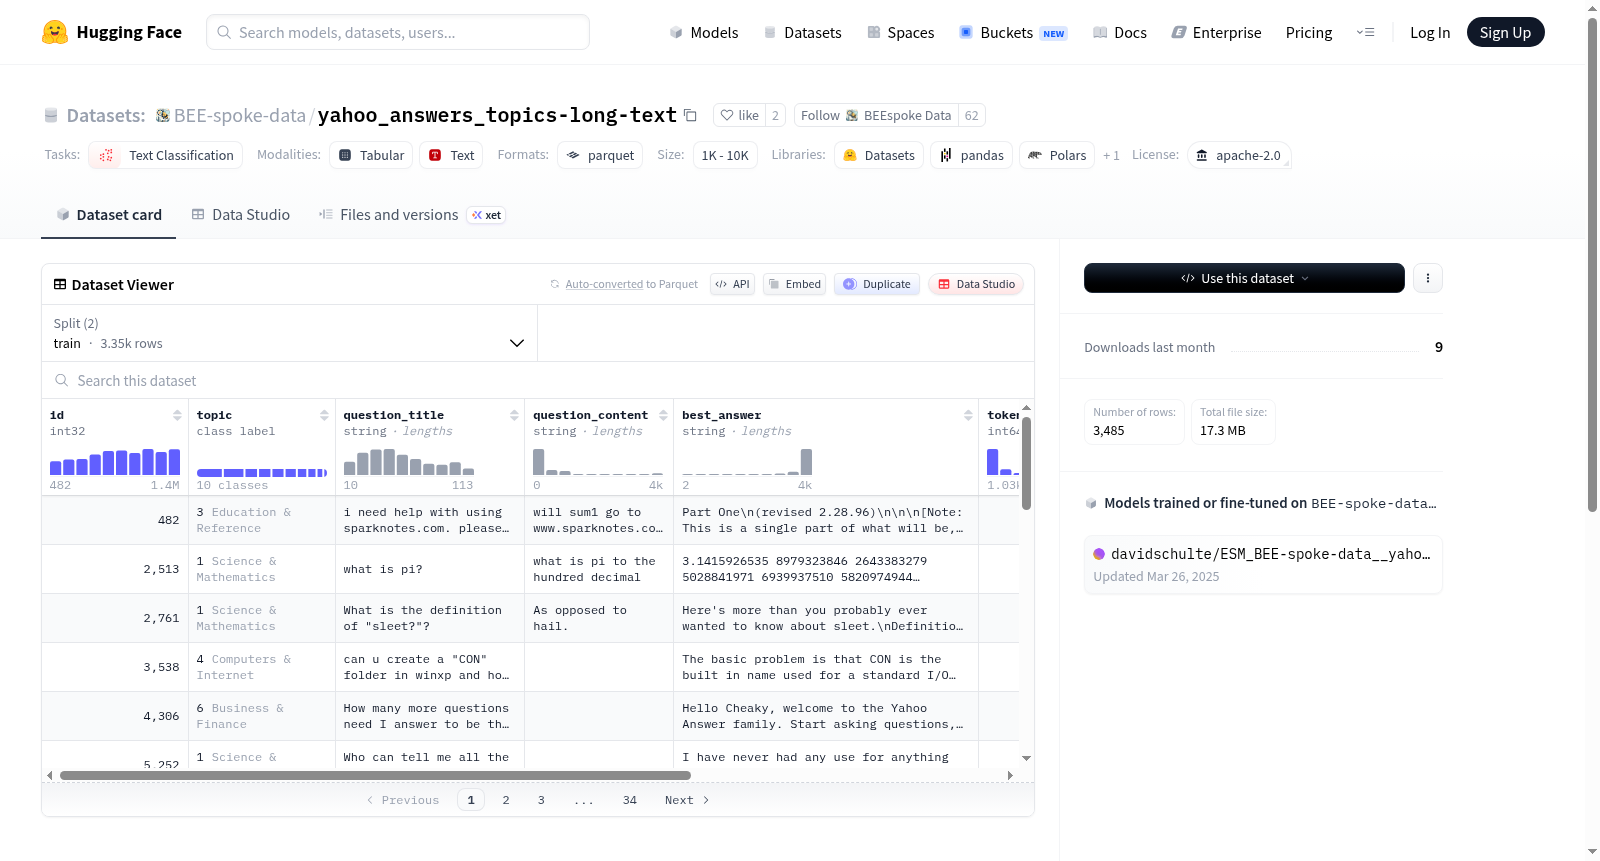
Task: Go to page 3 of results
Action: pos(541,800)
